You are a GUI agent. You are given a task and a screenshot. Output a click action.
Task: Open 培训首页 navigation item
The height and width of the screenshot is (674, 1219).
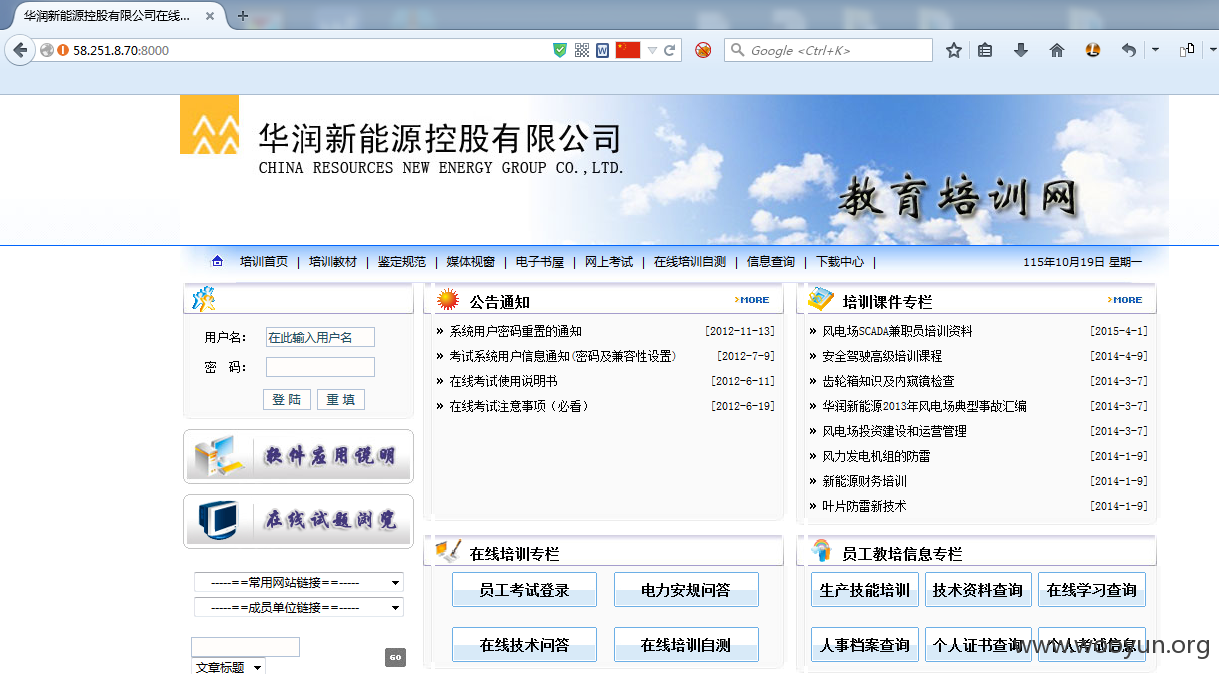264,262
